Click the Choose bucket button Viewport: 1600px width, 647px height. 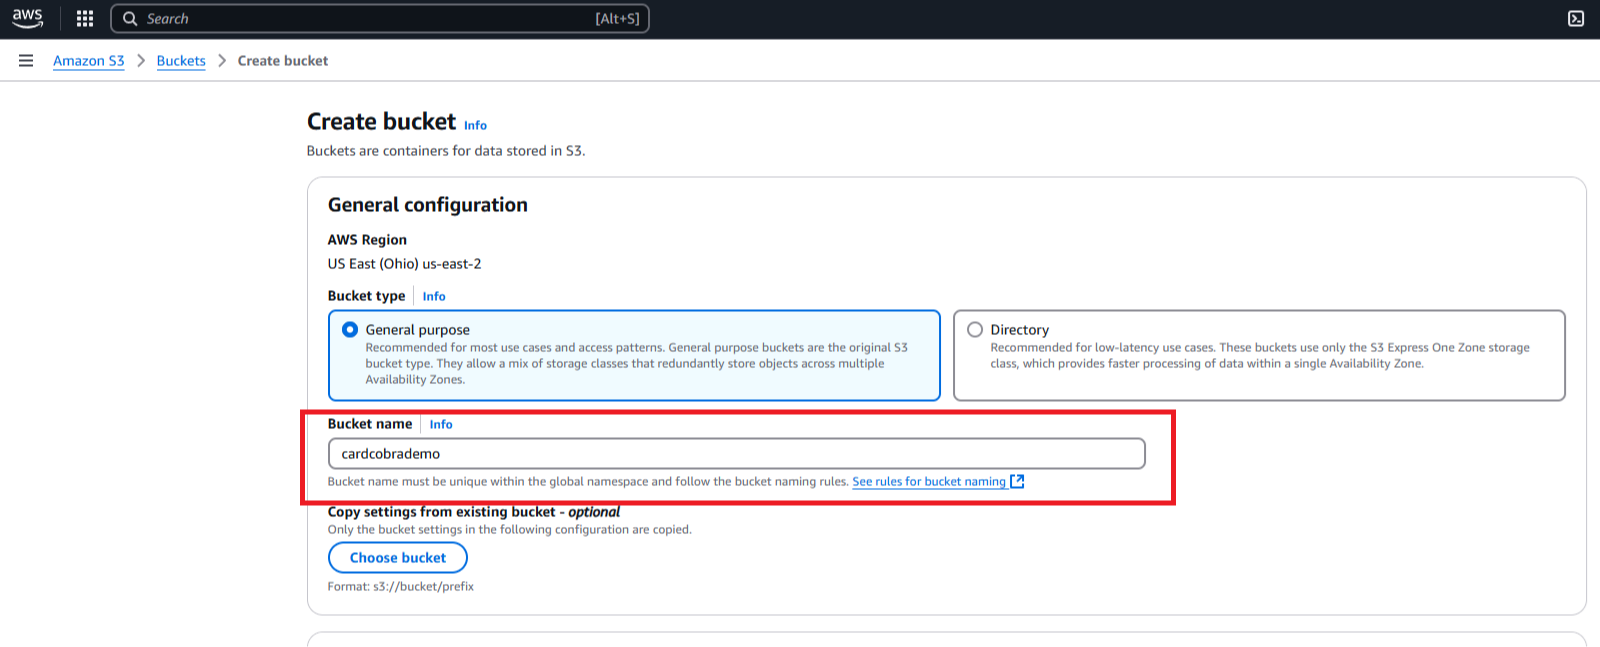tap(398, 558)
